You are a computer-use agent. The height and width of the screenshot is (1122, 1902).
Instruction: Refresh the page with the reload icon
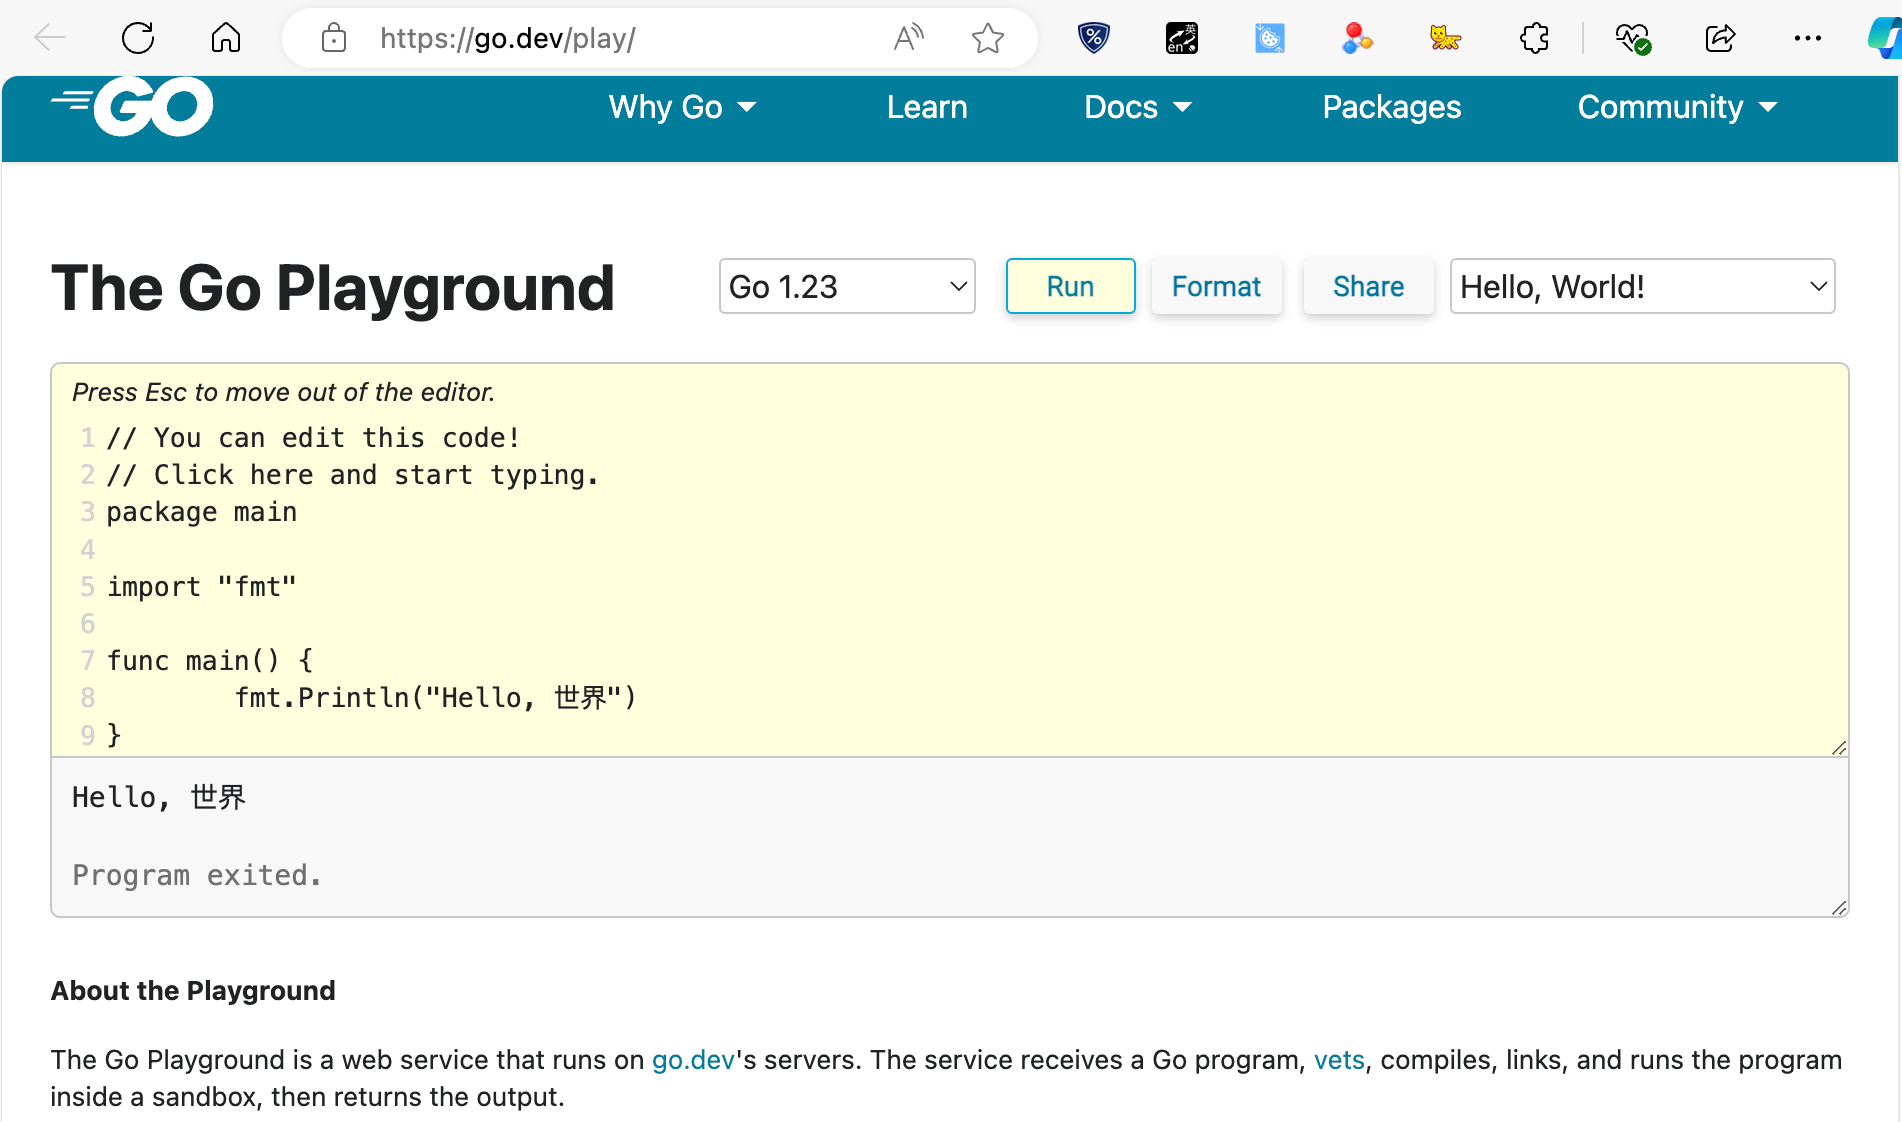(x=138, y=39)
